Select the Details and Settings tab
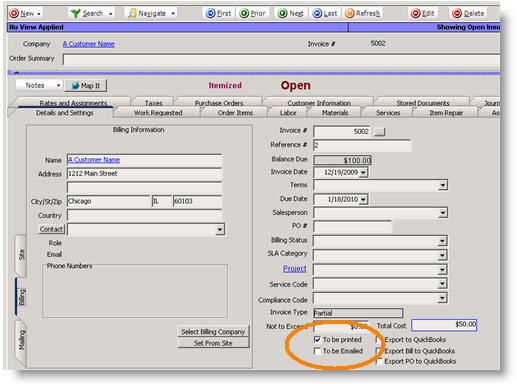This screenshot has height=384, width=517. click(64, 113)
